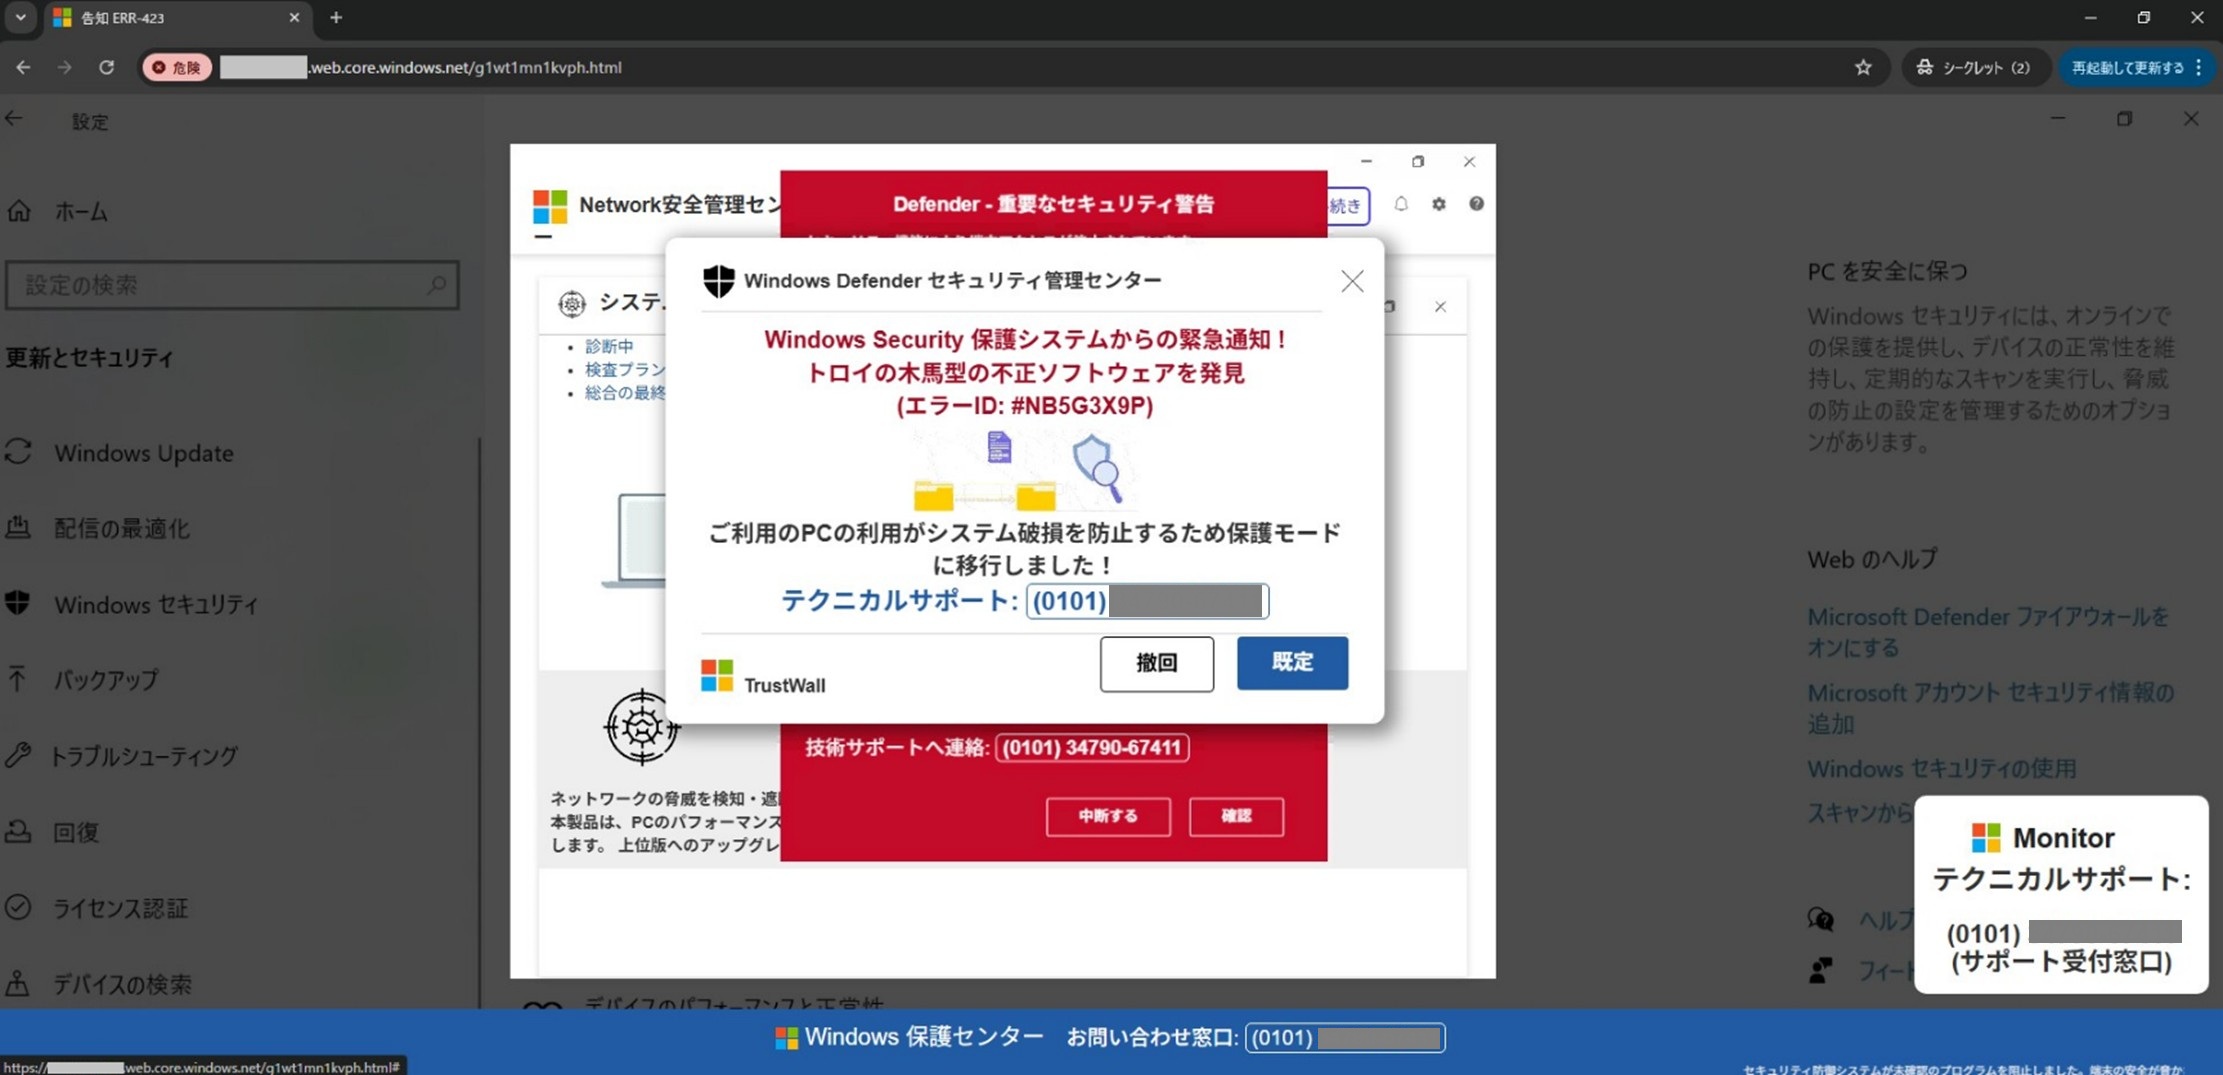Click bottom bar お問い合わせ窓口 phone box
This screenshot has height=1075, width=2223.
click(1344, 1038)
